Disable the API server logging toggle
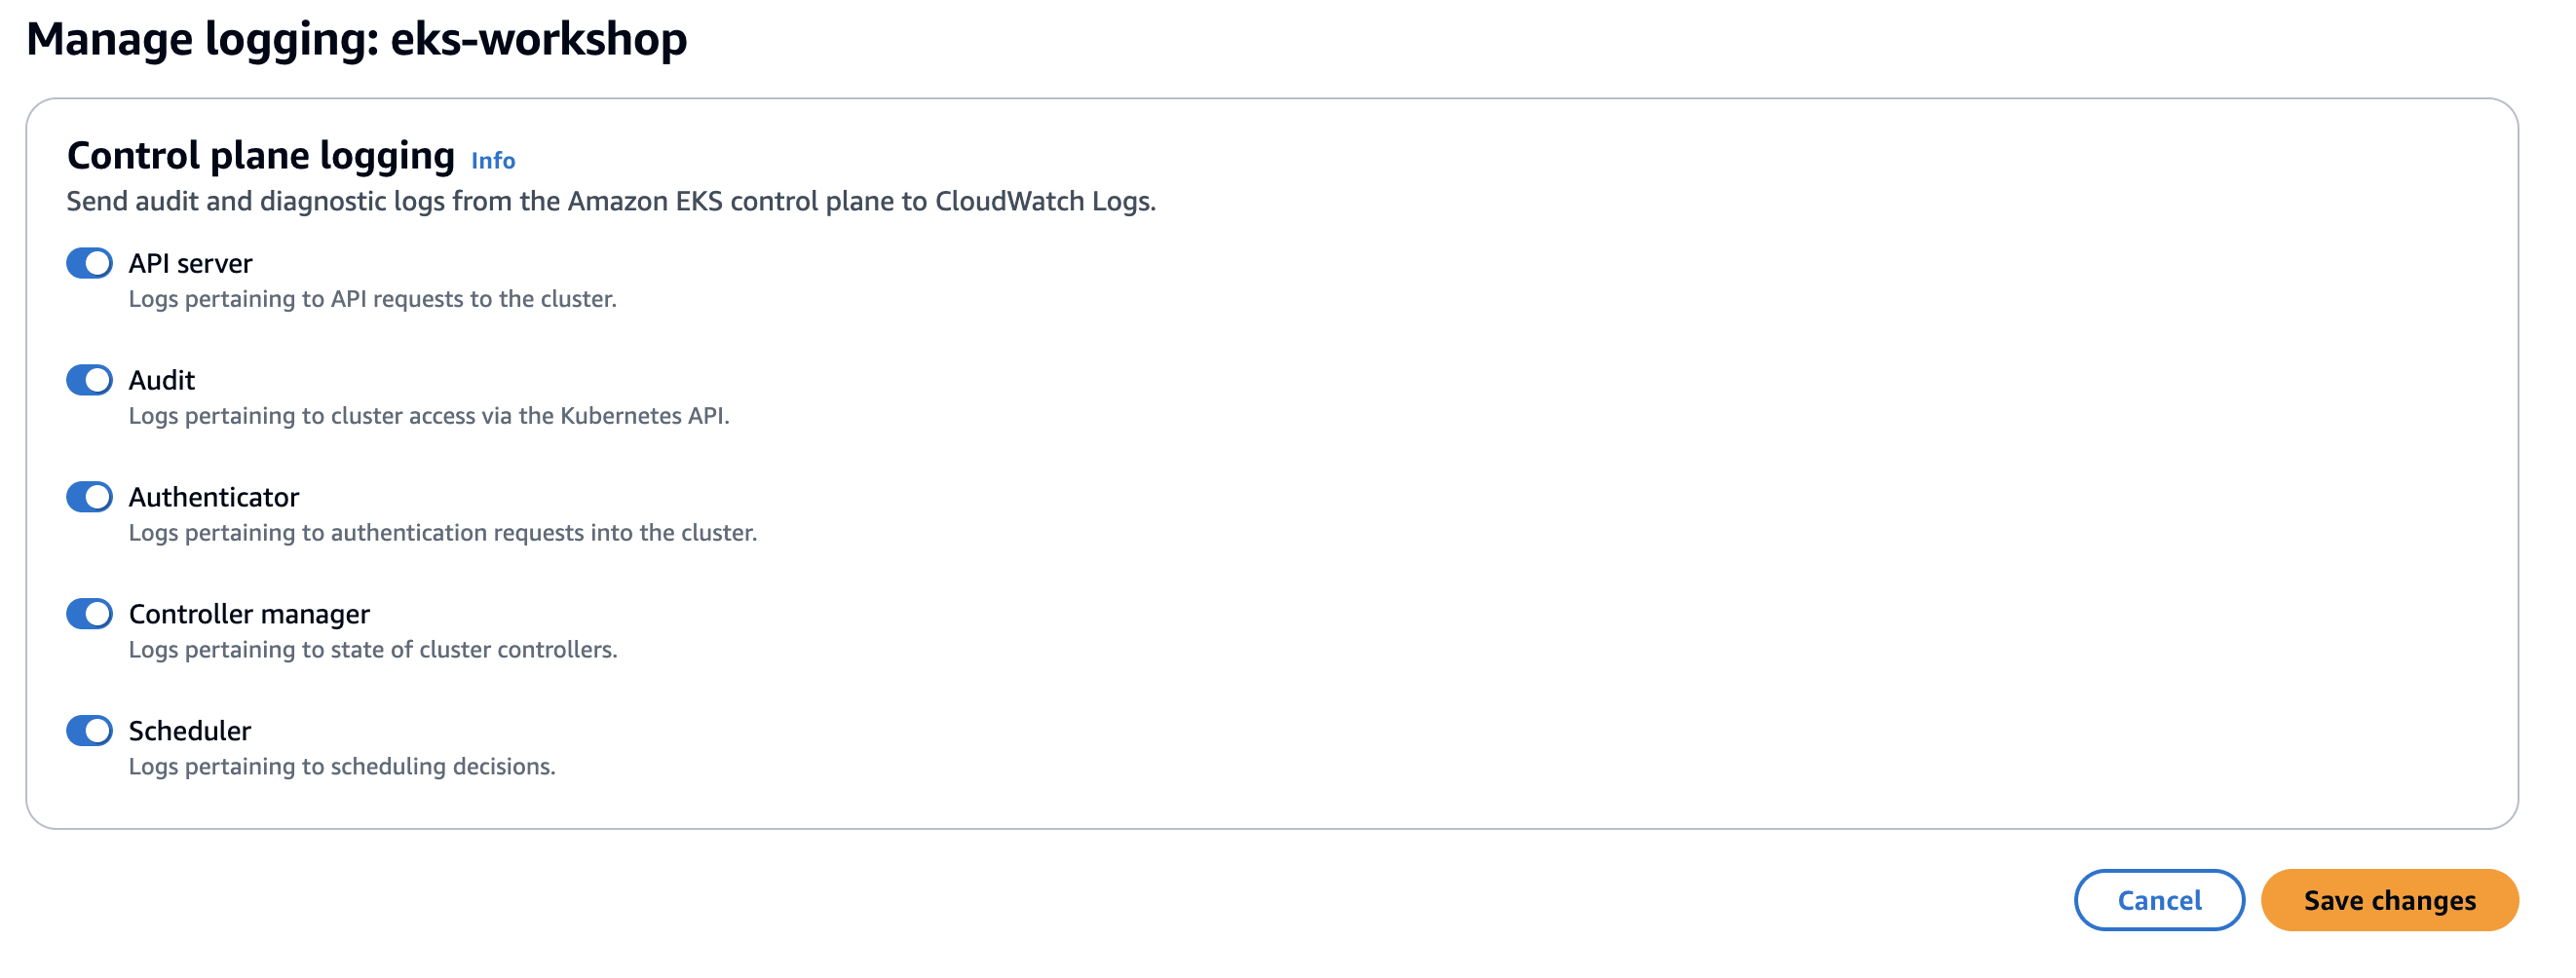This screenshot has width=2576, height=978. [x=88, y=263]
